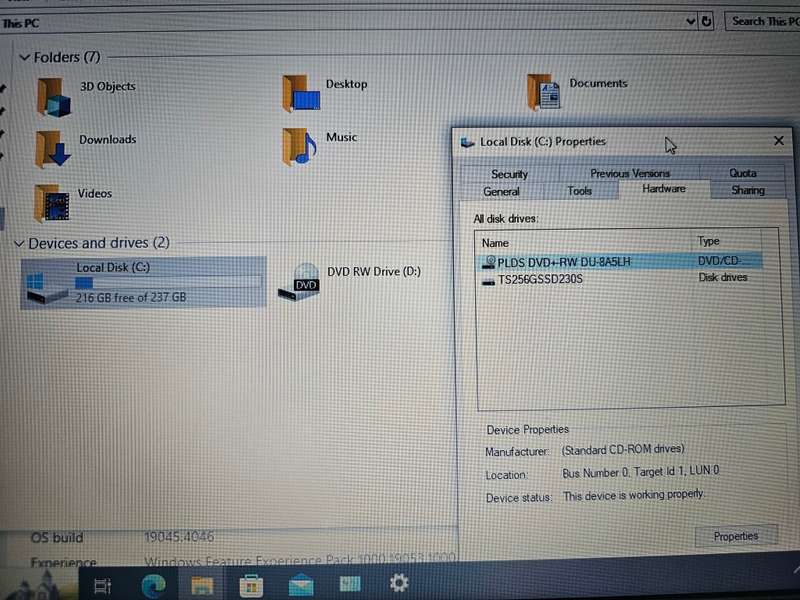This screenshot has height=600, width=800.
Task: Open File Explorer from the taskbar
Action: pyautogui.click(x=202, y=585)
